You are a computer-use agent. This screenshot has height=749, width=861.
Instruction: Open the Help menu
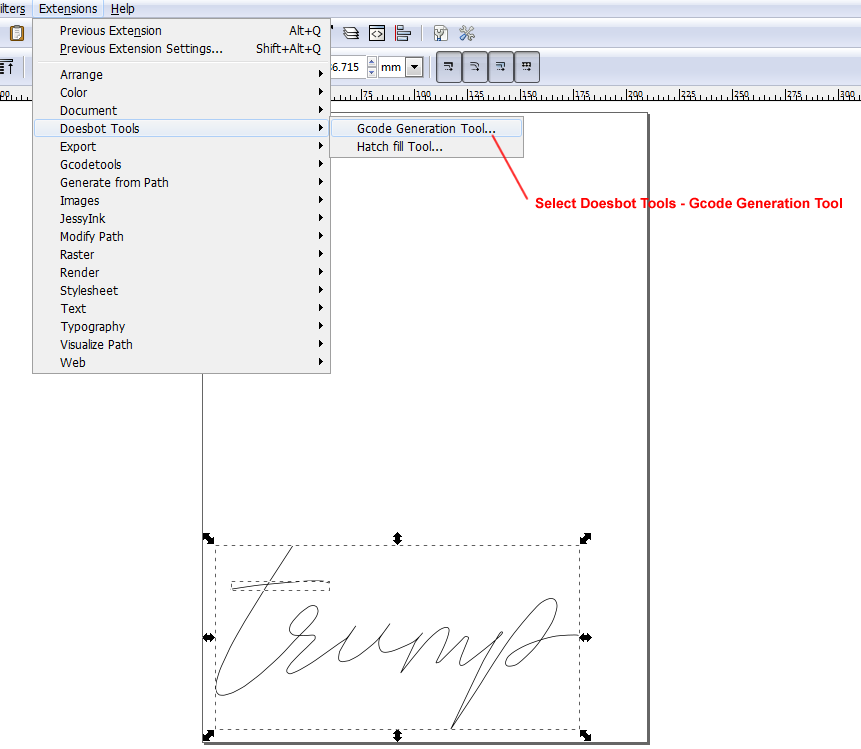[x=122, y=9]
